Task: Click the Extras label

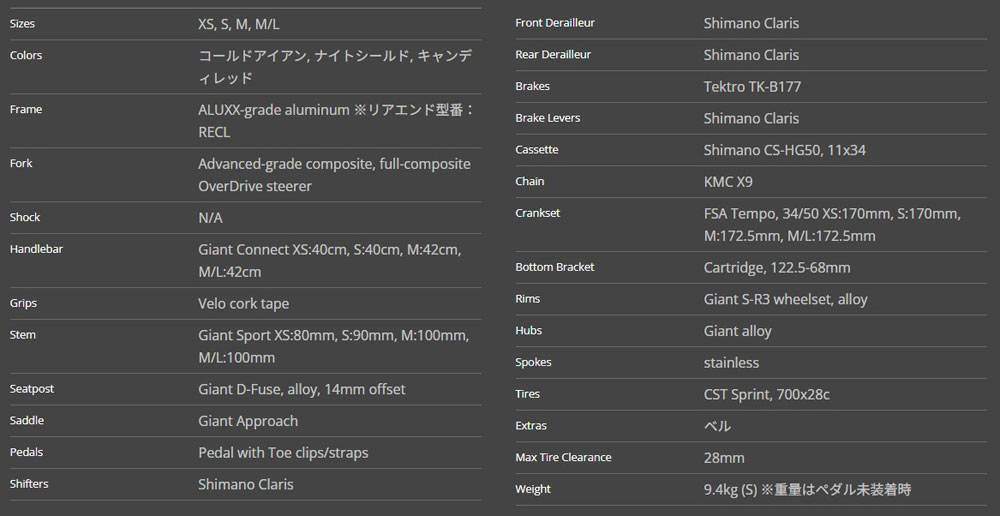Action: (x=531, y=426)
